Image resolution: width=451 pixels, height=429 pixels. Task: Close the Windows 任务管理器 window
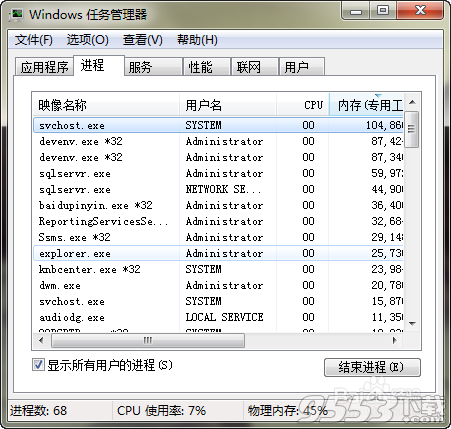(420, 11)
